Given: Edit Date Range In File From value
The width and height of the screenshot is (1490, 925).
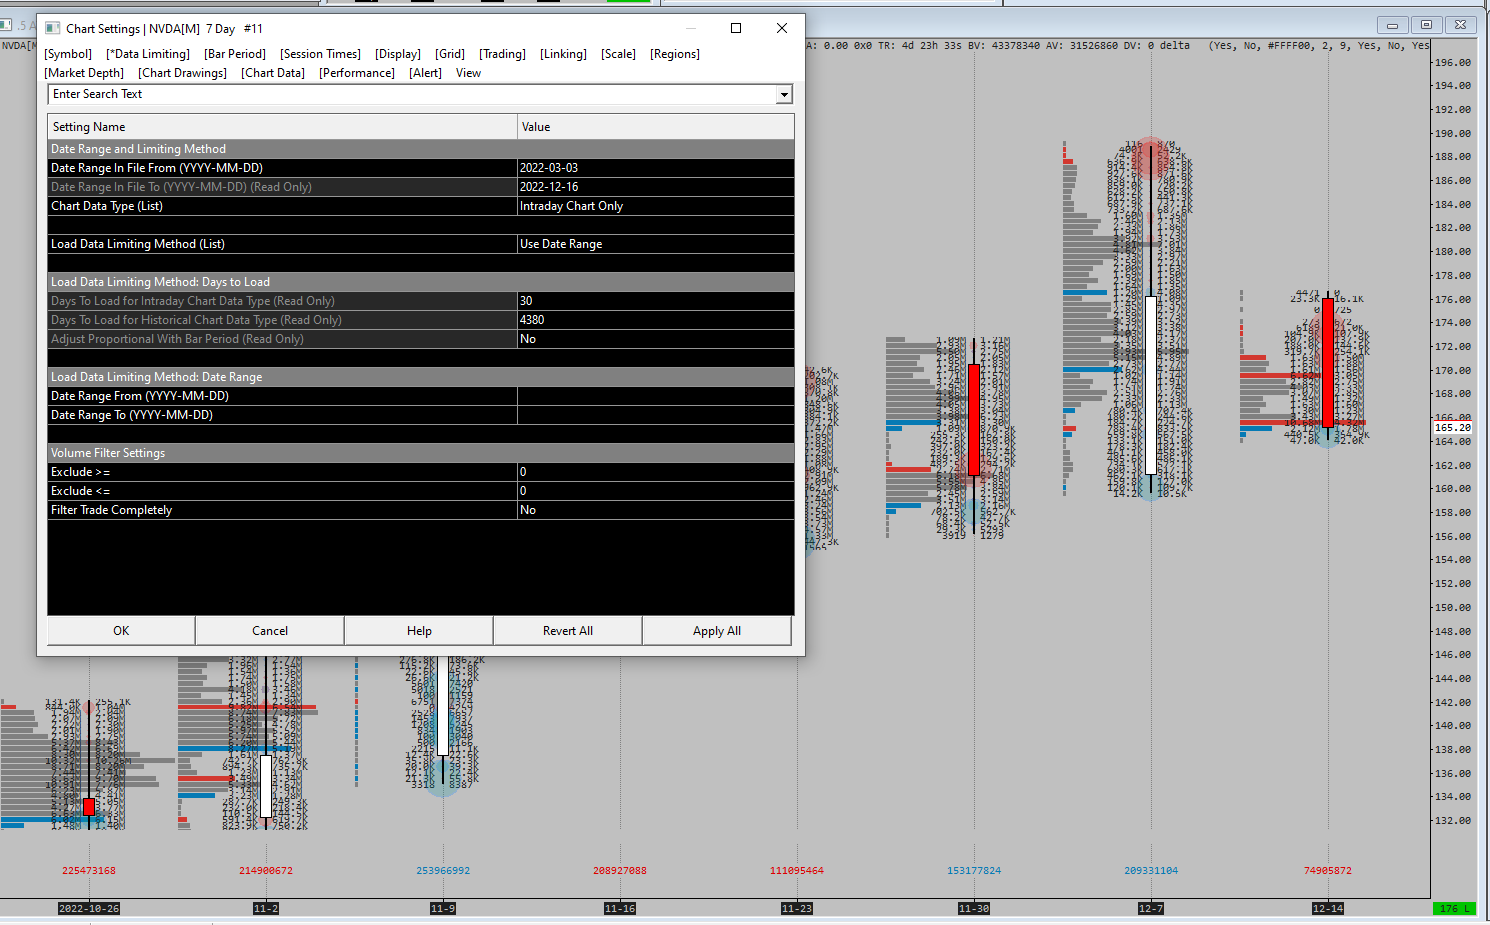Looking at the screenshot, I should click(656, 168).
